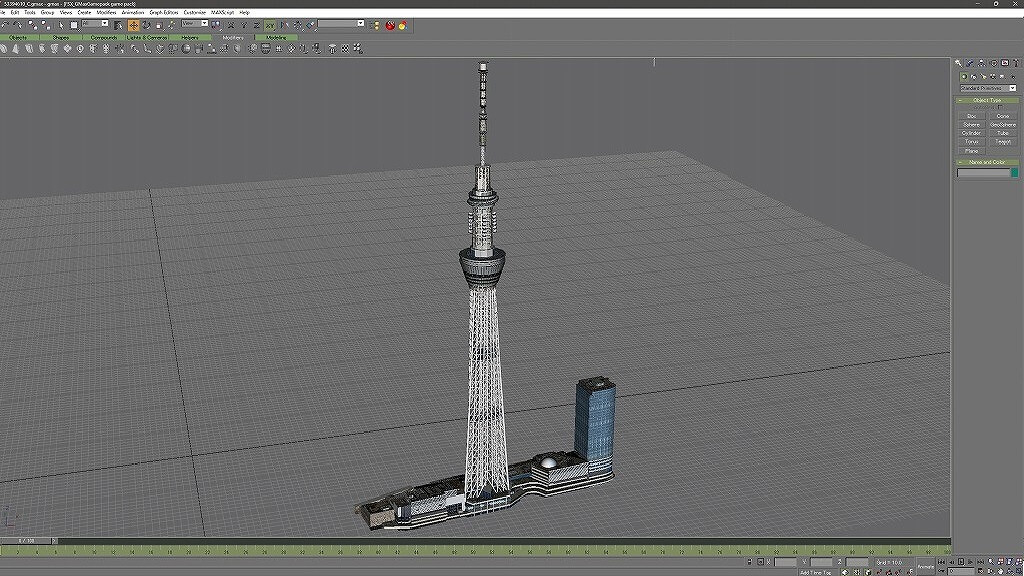Open the Edit menu
The height and width of the screenshot is (576, 1024).
14,12
